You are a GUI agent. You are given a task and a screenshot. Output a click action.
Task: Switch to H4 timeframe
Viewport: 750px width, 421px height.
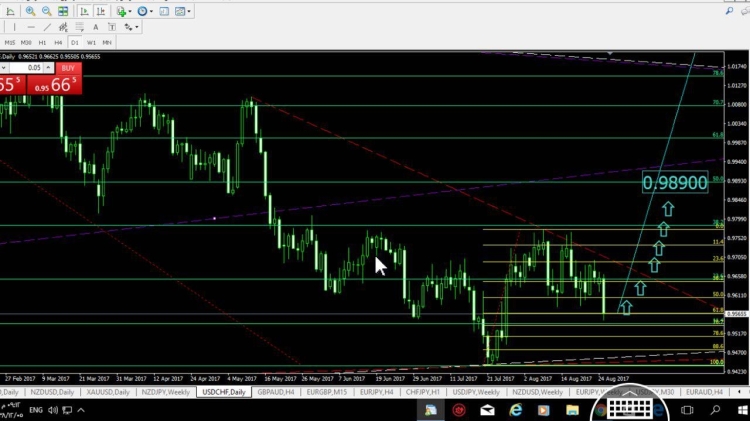(58, 43)
